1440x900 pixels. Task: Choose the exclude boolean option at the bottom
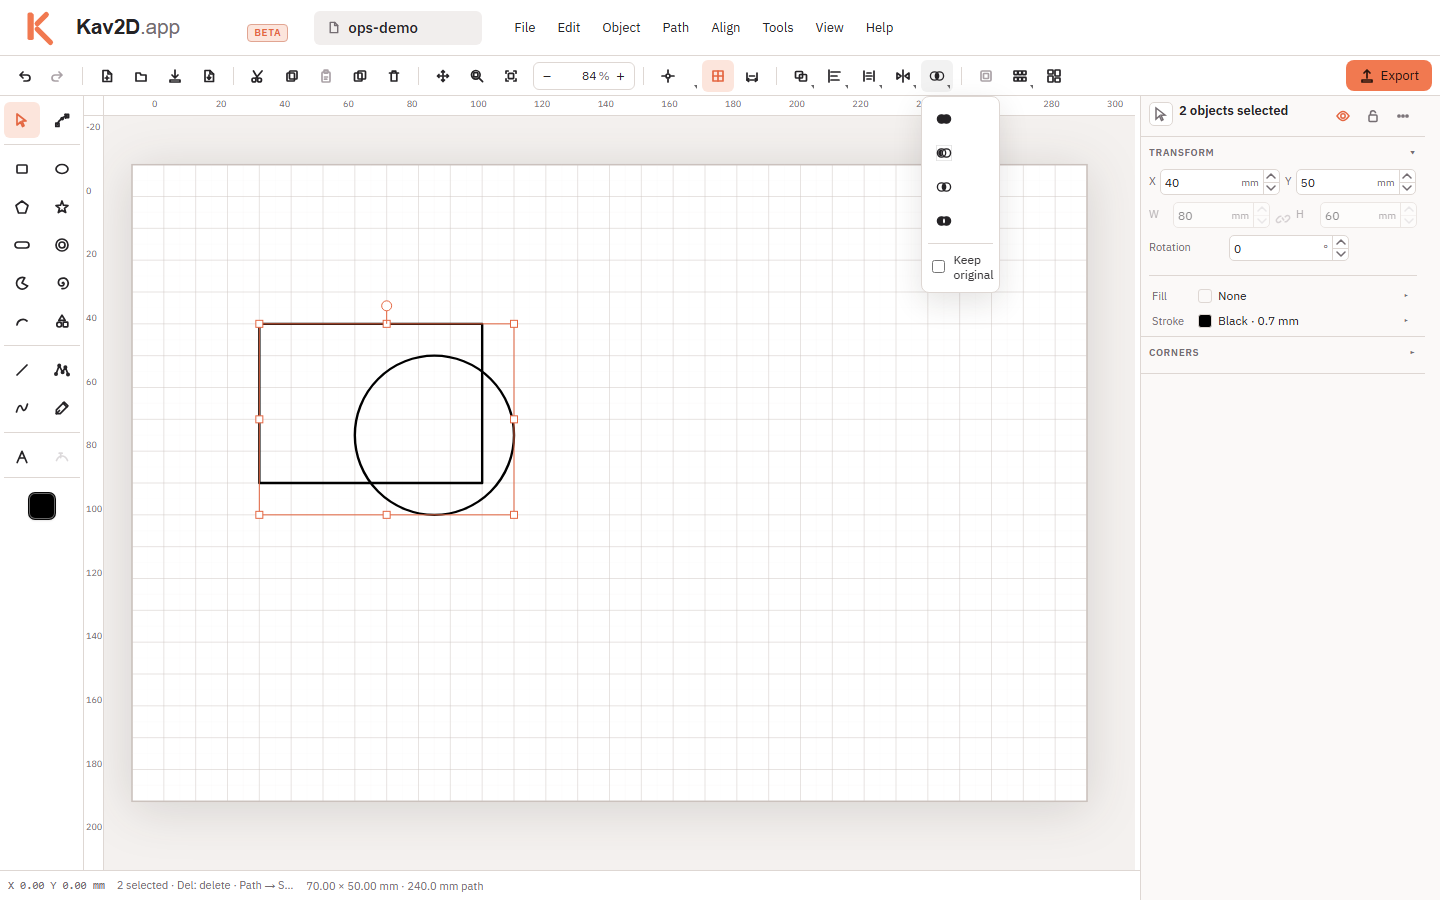coord(944,221)
